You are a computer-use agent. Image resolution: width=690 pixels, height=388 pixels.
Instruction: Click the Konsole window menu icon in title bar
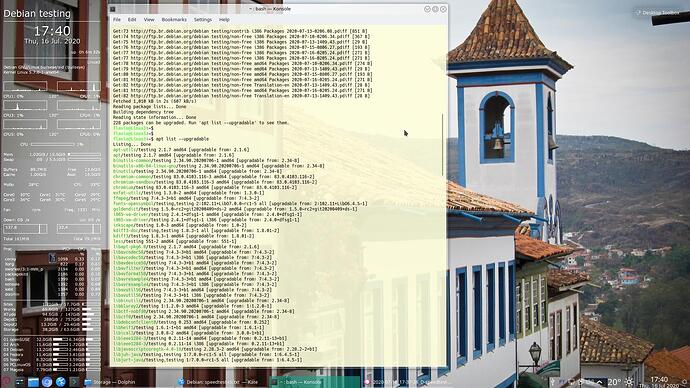[x=113, y=9]
